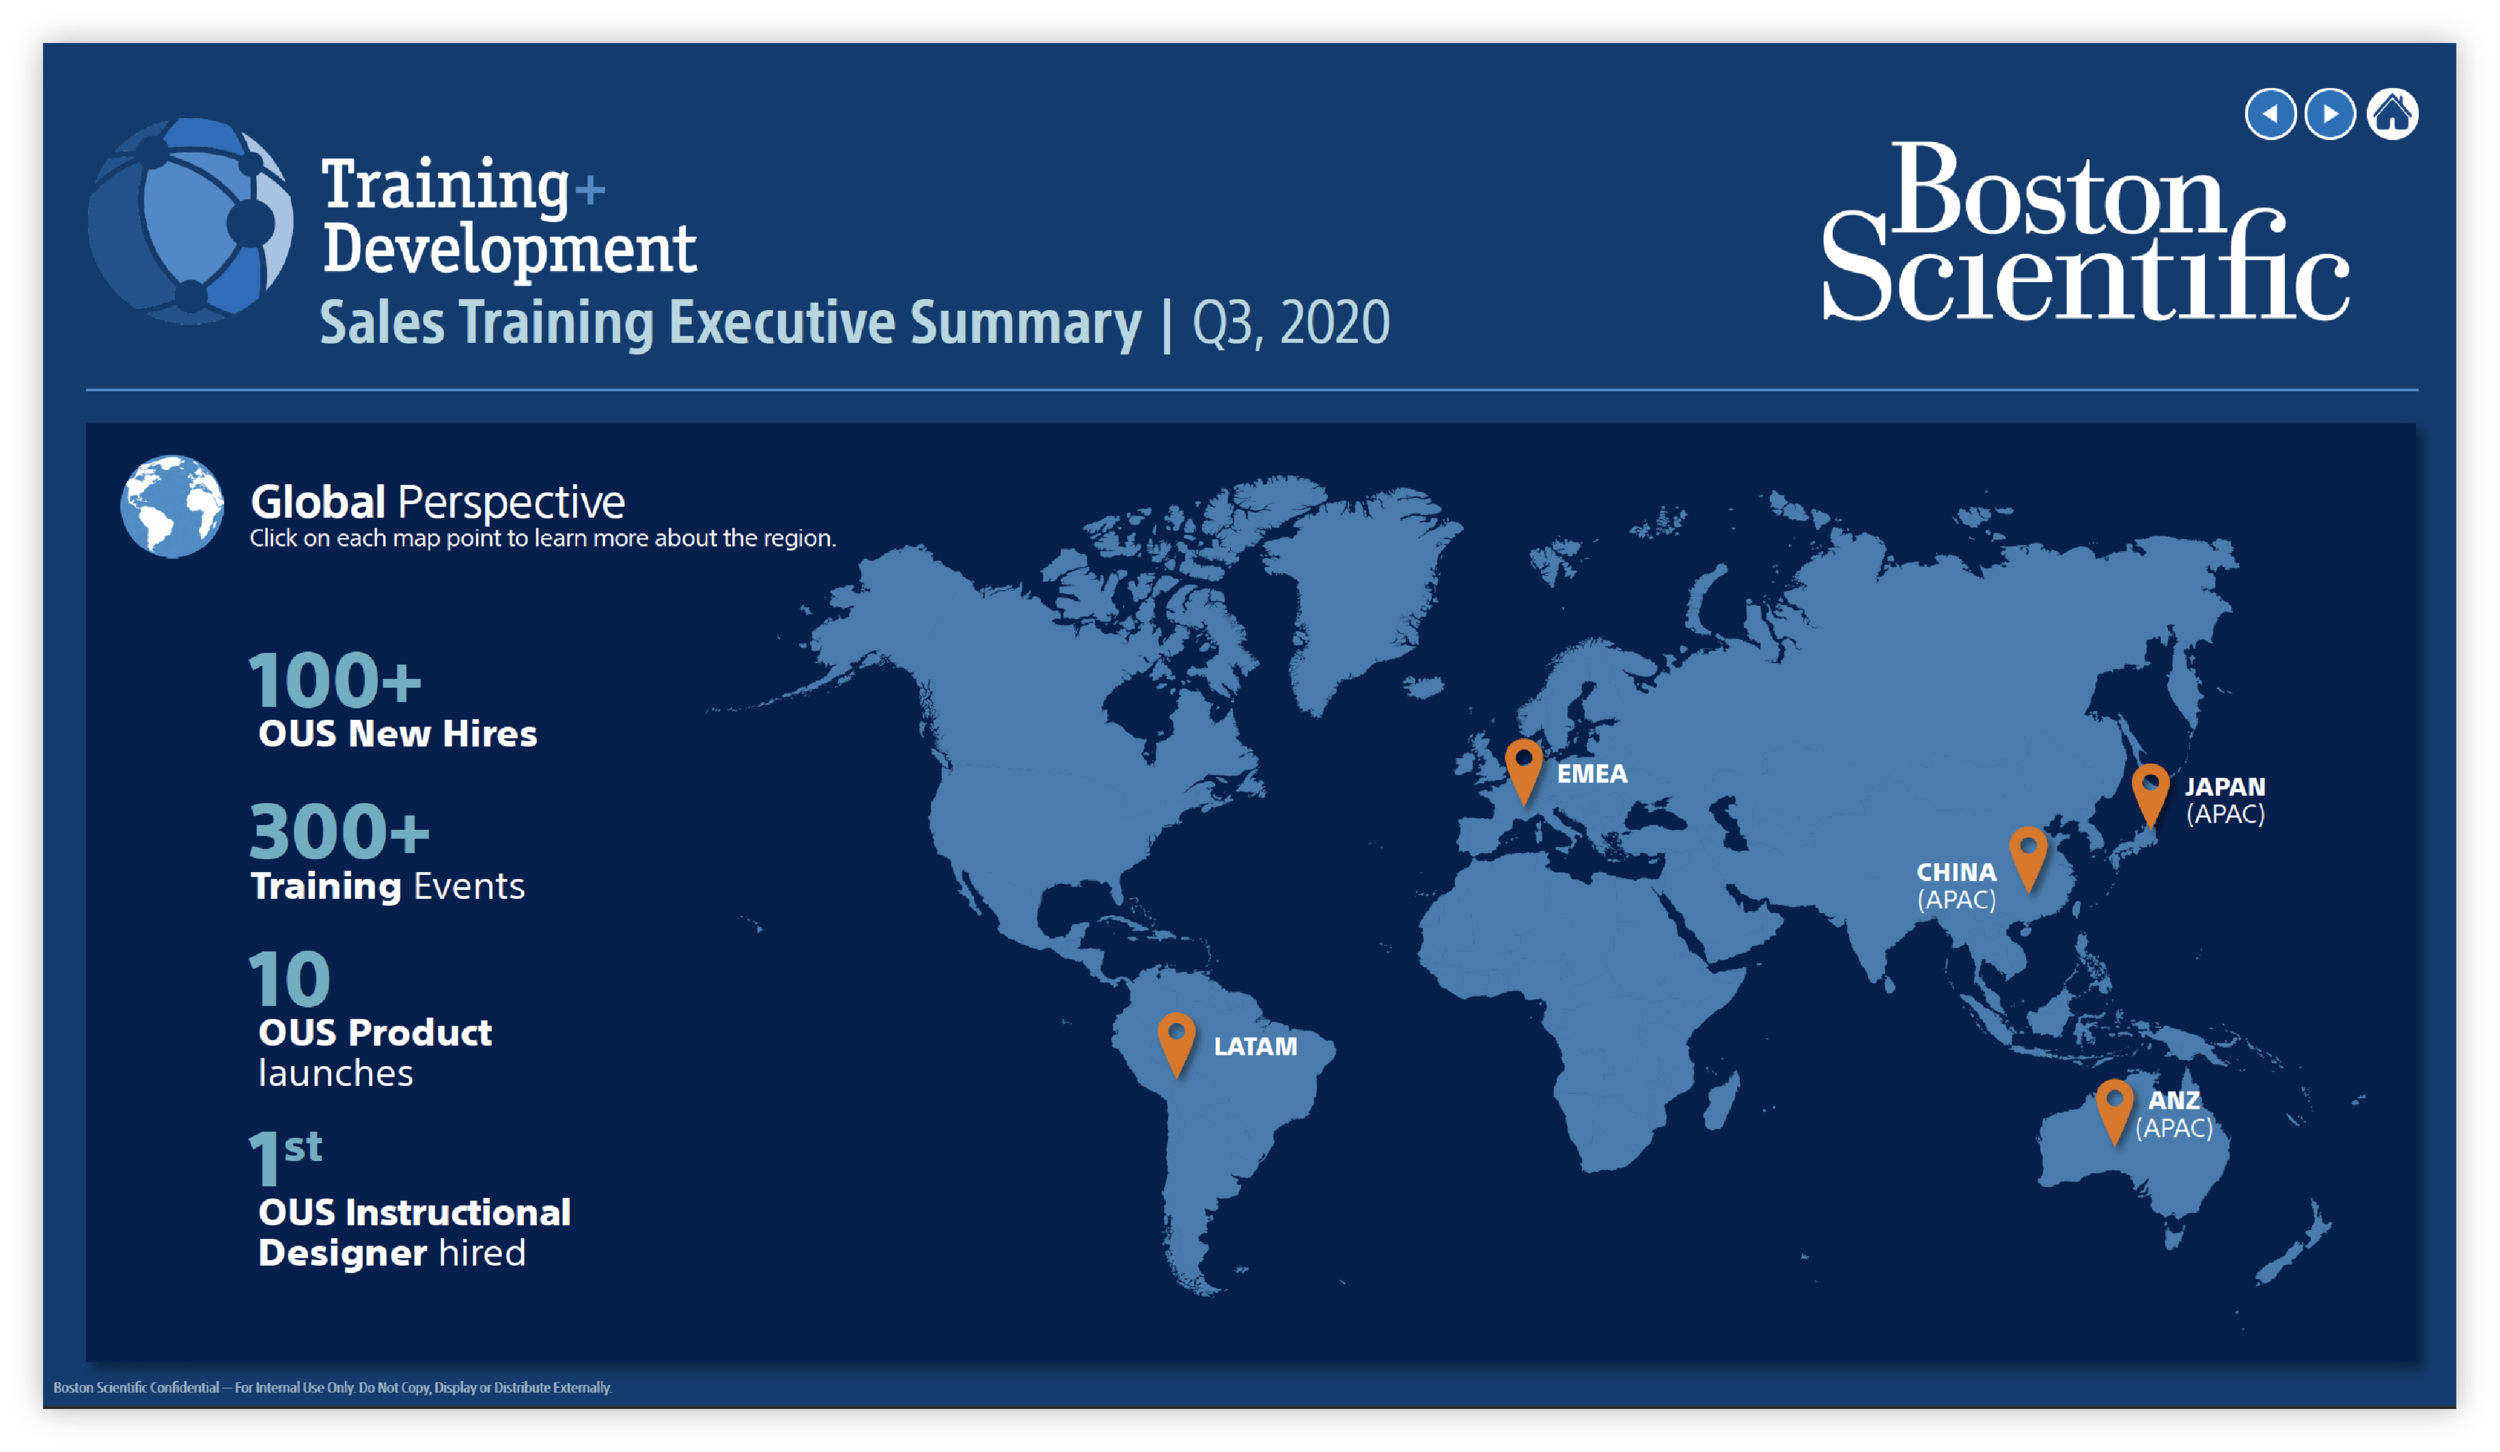Click the EMEA orange map pin

[1523, 768]
